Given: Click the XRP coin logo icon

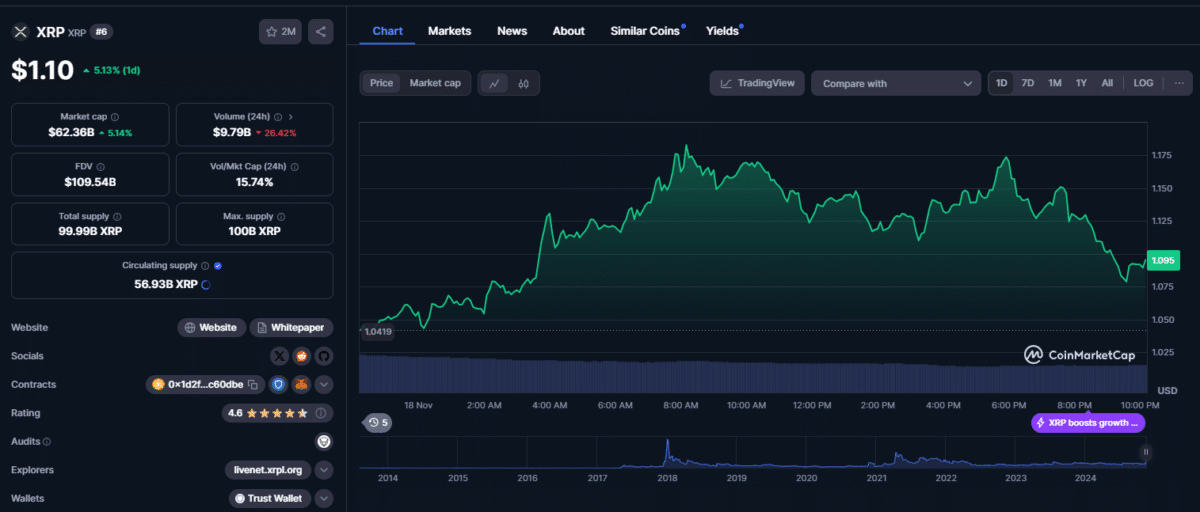Looking at the screenshot, I should pos(20,32).
